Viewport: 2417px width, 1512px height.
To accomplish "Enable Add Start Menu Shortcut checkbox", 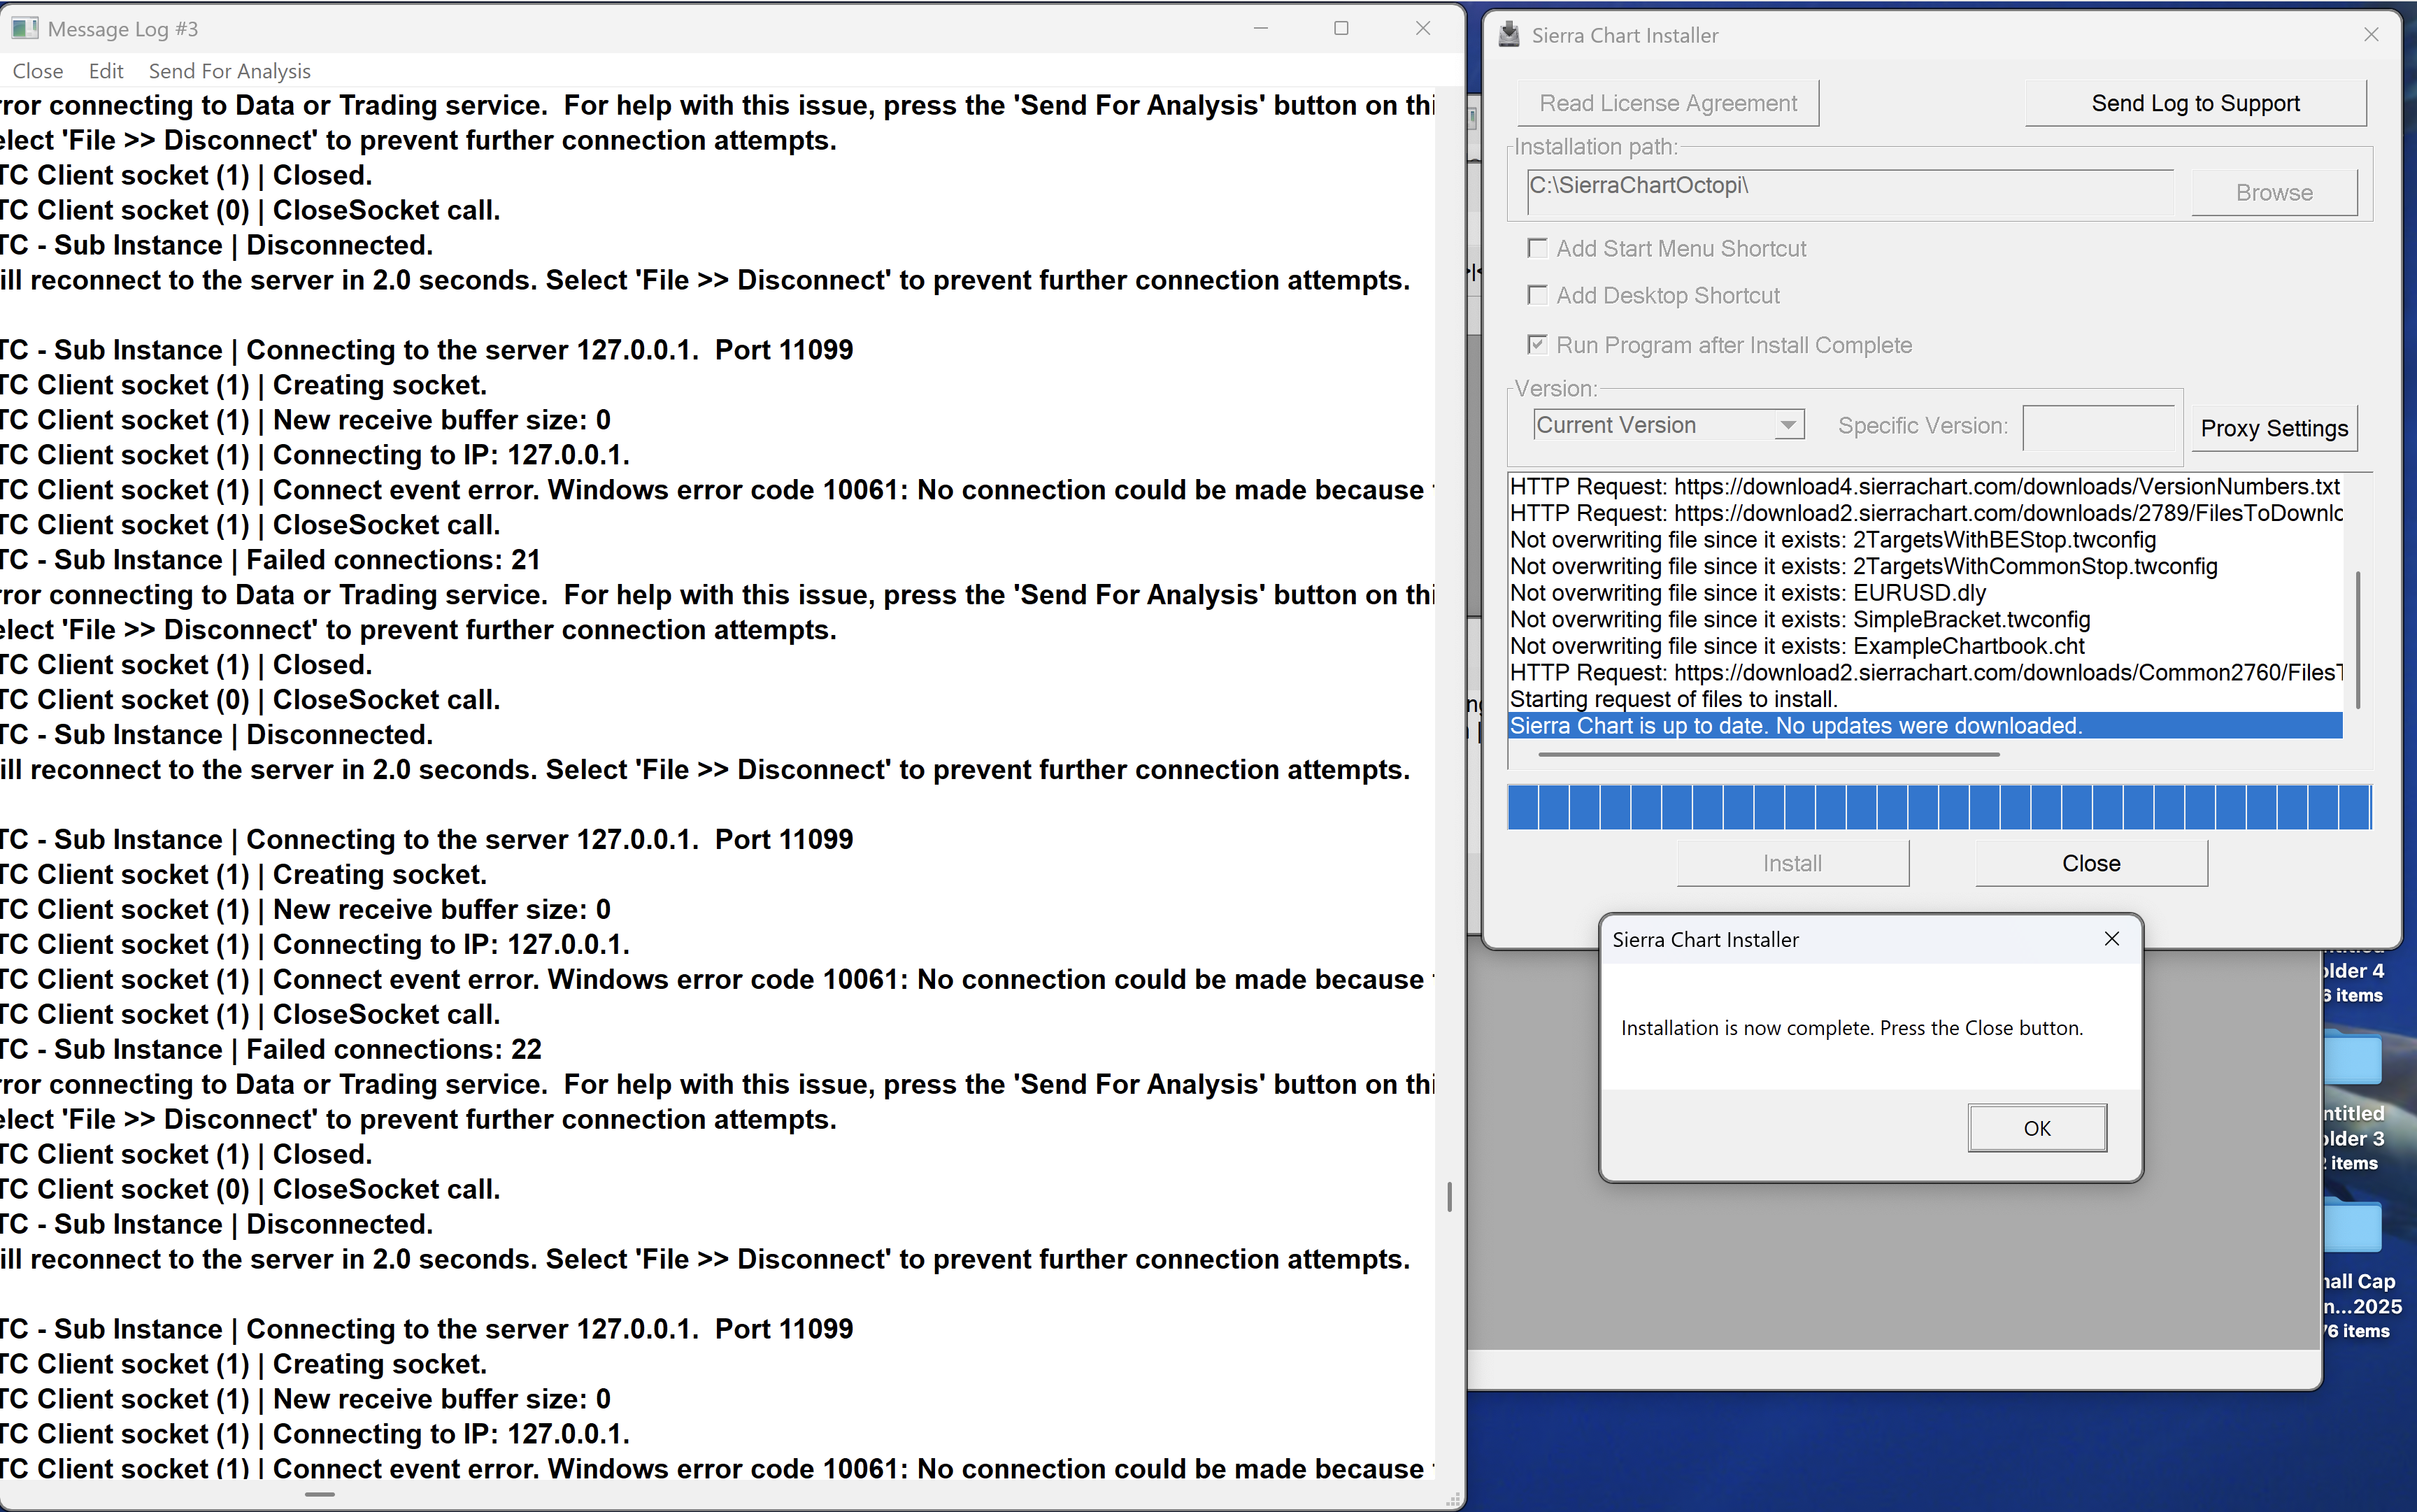I will [x=1538, y=248].
